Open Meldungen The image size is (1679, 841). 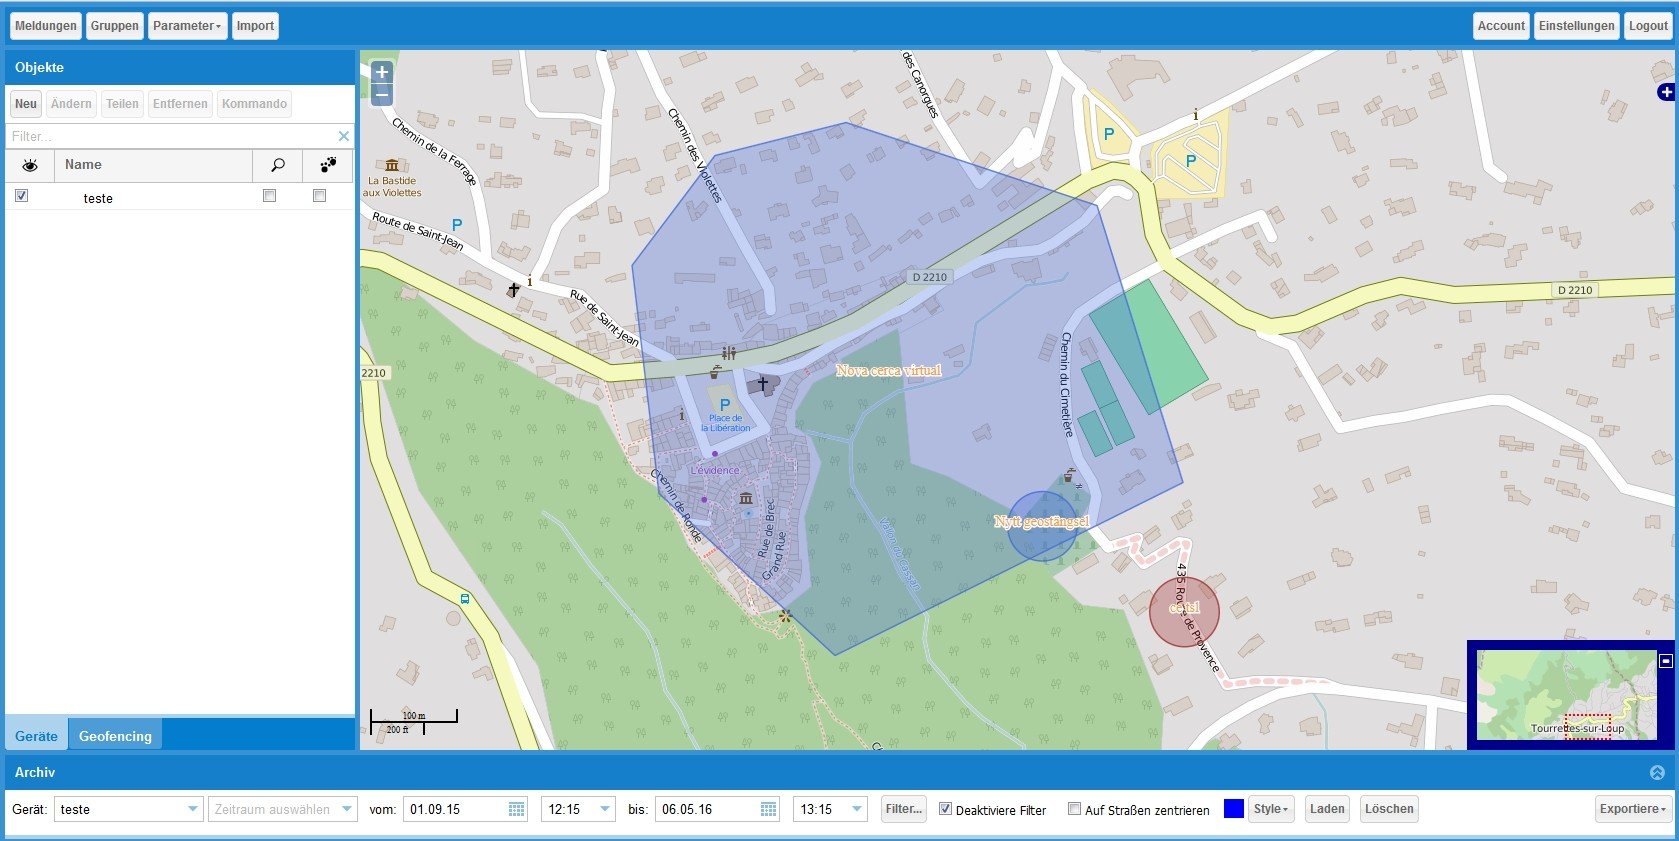[46, 26]
